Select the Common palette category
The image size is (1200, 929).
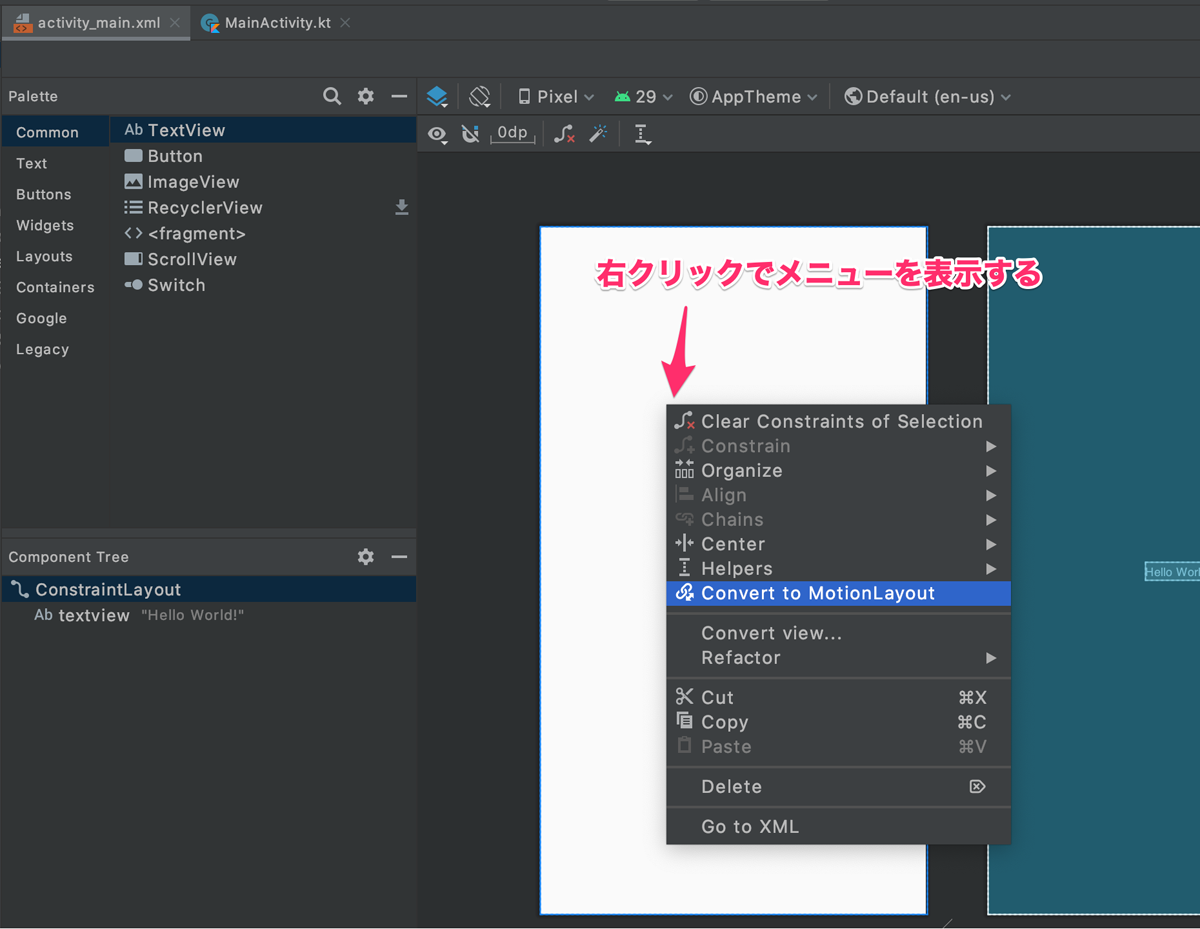click(55, 132)
